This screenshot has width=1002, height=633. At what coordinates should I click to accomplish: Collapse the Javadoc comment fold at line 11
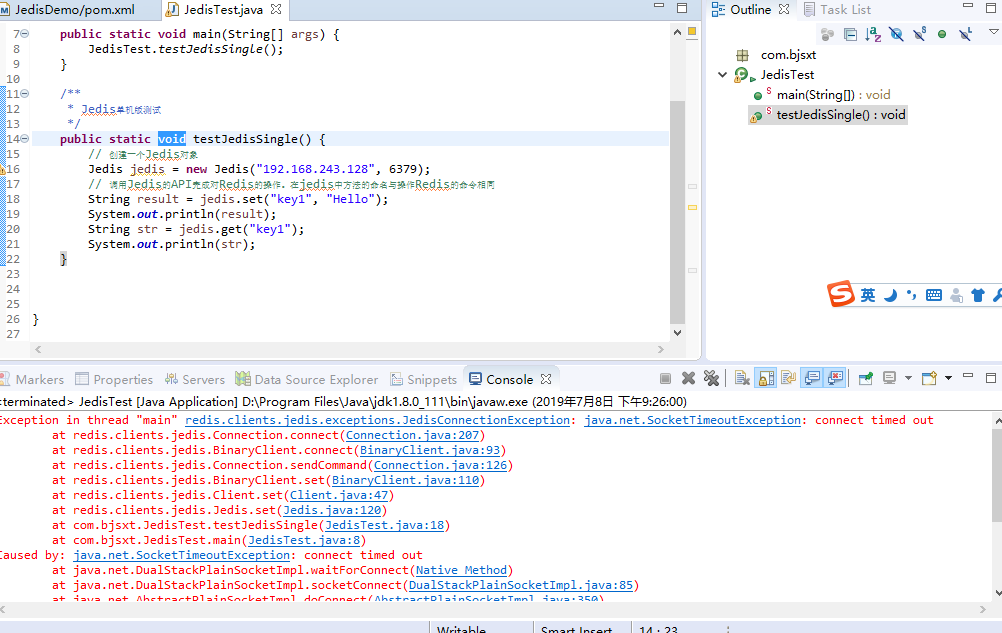(25, 93)
